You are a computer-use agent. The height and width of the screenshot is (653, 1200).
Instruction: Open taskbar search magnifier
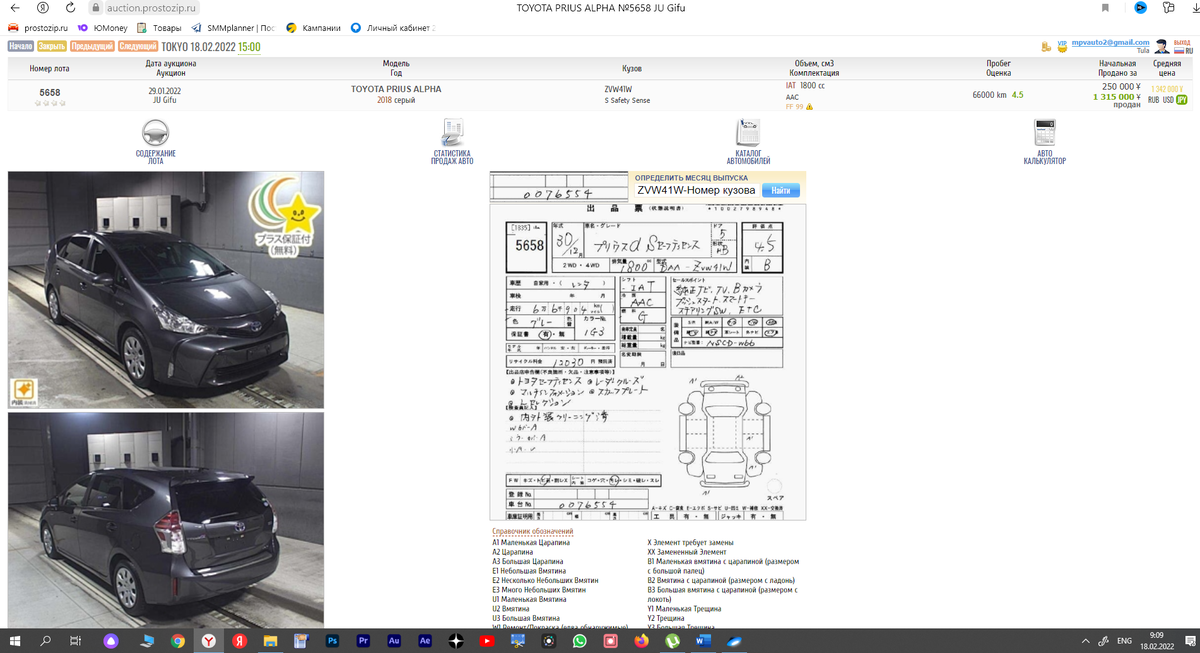coord(46,640)
